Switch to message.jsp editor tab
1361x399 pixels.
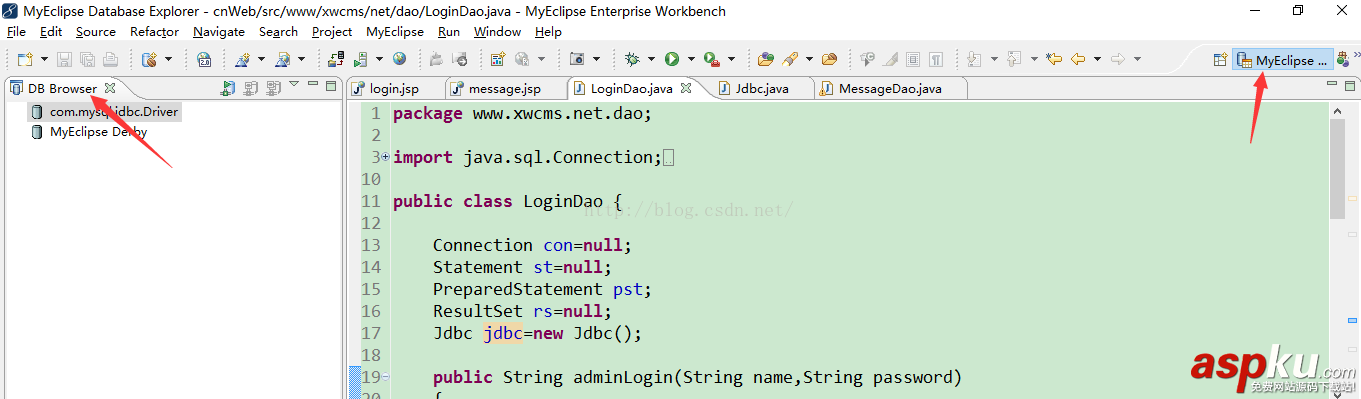click(496, 89)
